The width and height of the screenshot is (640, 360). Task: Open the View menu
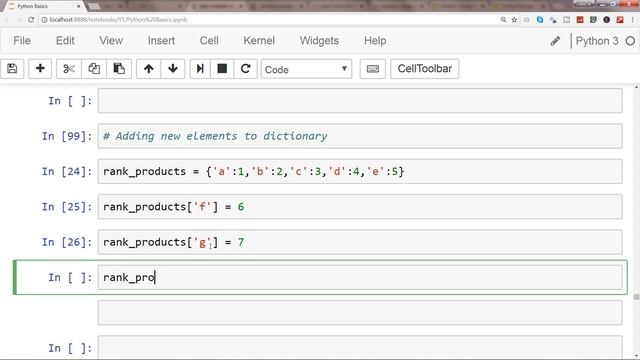[x=111, y=41]
